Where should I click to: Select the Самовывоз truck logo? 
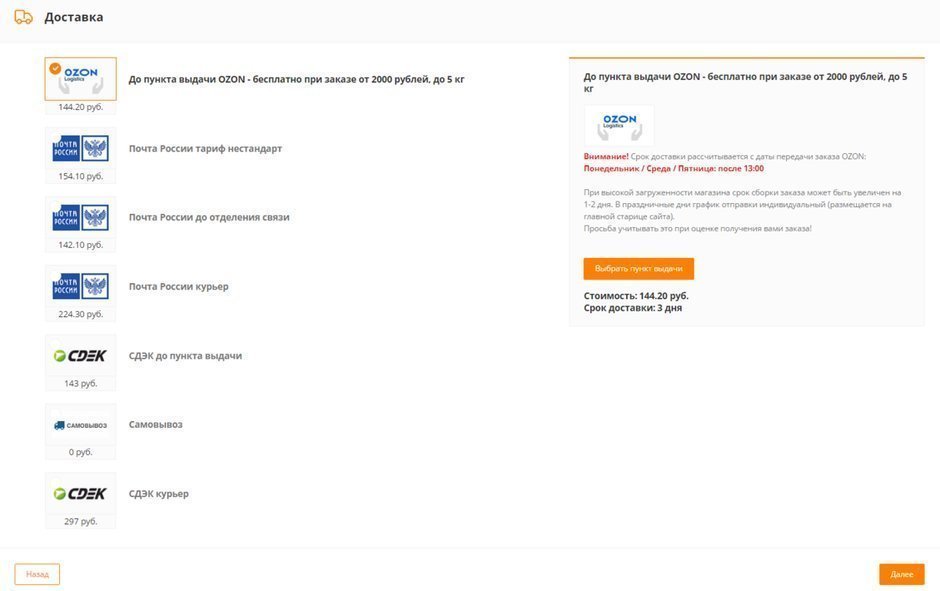click(x=81, y=424)
